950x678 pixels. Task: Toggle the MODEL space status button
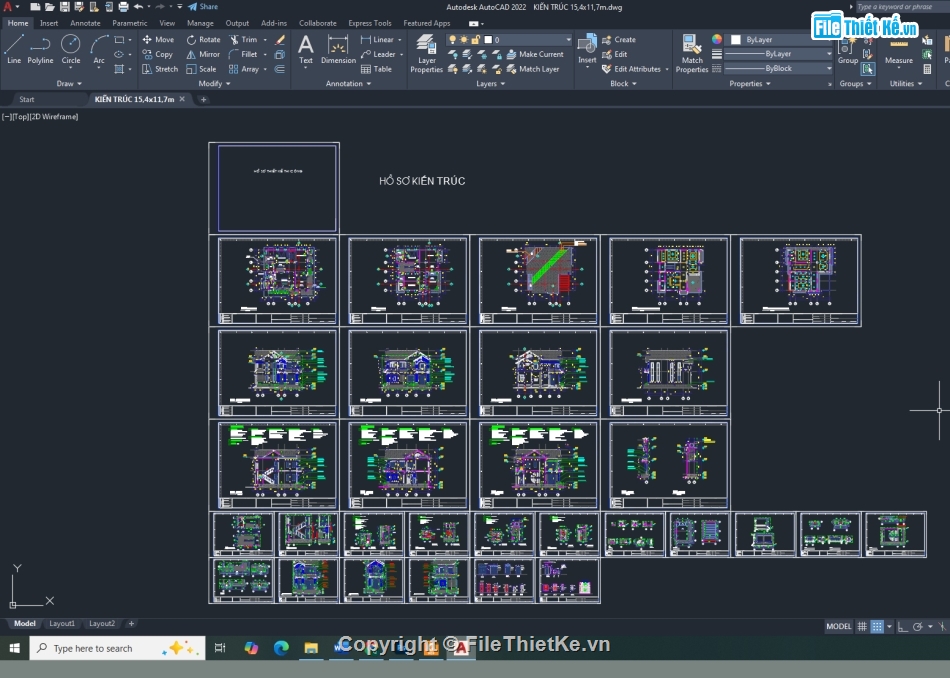click(839, 626)
